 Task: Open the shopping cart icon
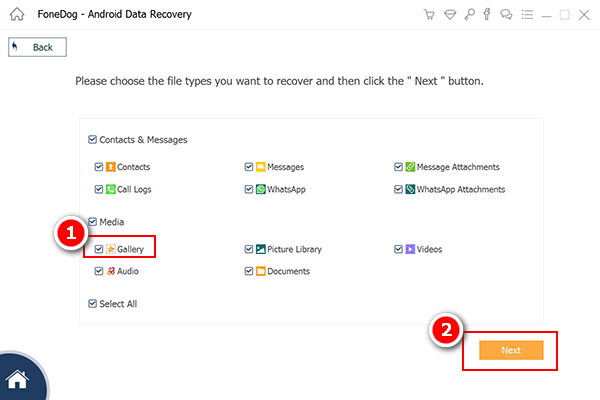pos(427,16)
